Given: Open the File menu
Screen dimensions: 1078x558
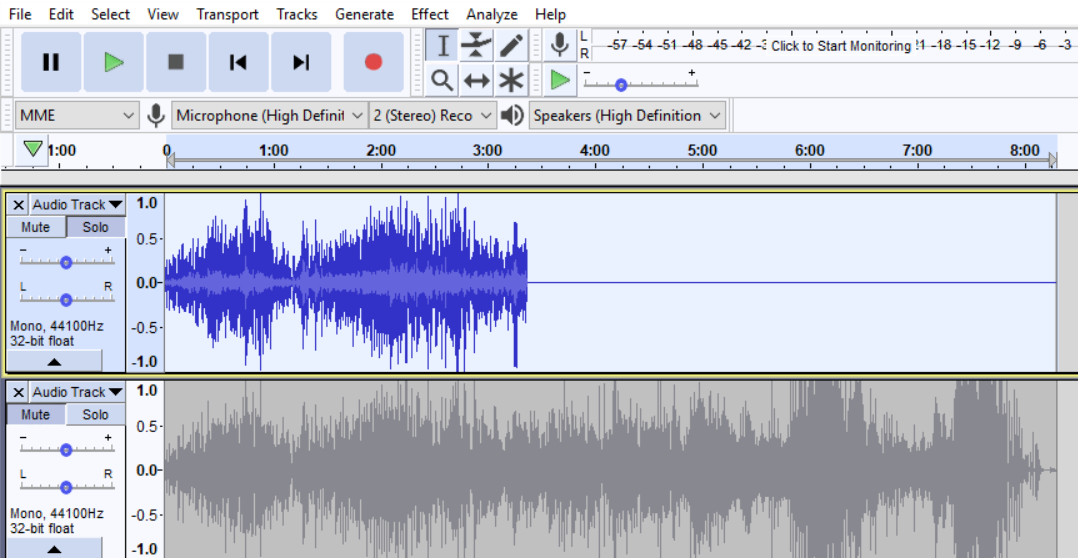Looking at the screenshot, I should (19, 14).
